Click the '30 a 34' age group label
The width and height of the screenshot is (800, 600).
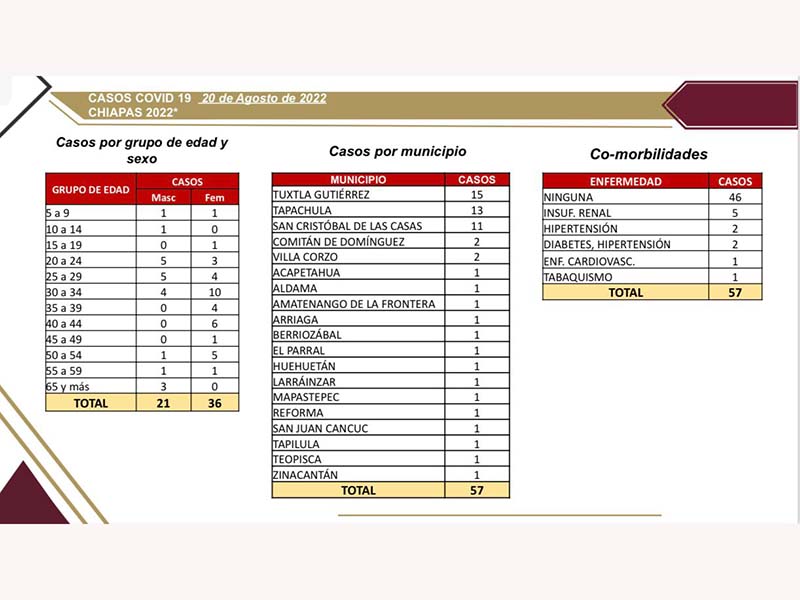pos(64,292)
